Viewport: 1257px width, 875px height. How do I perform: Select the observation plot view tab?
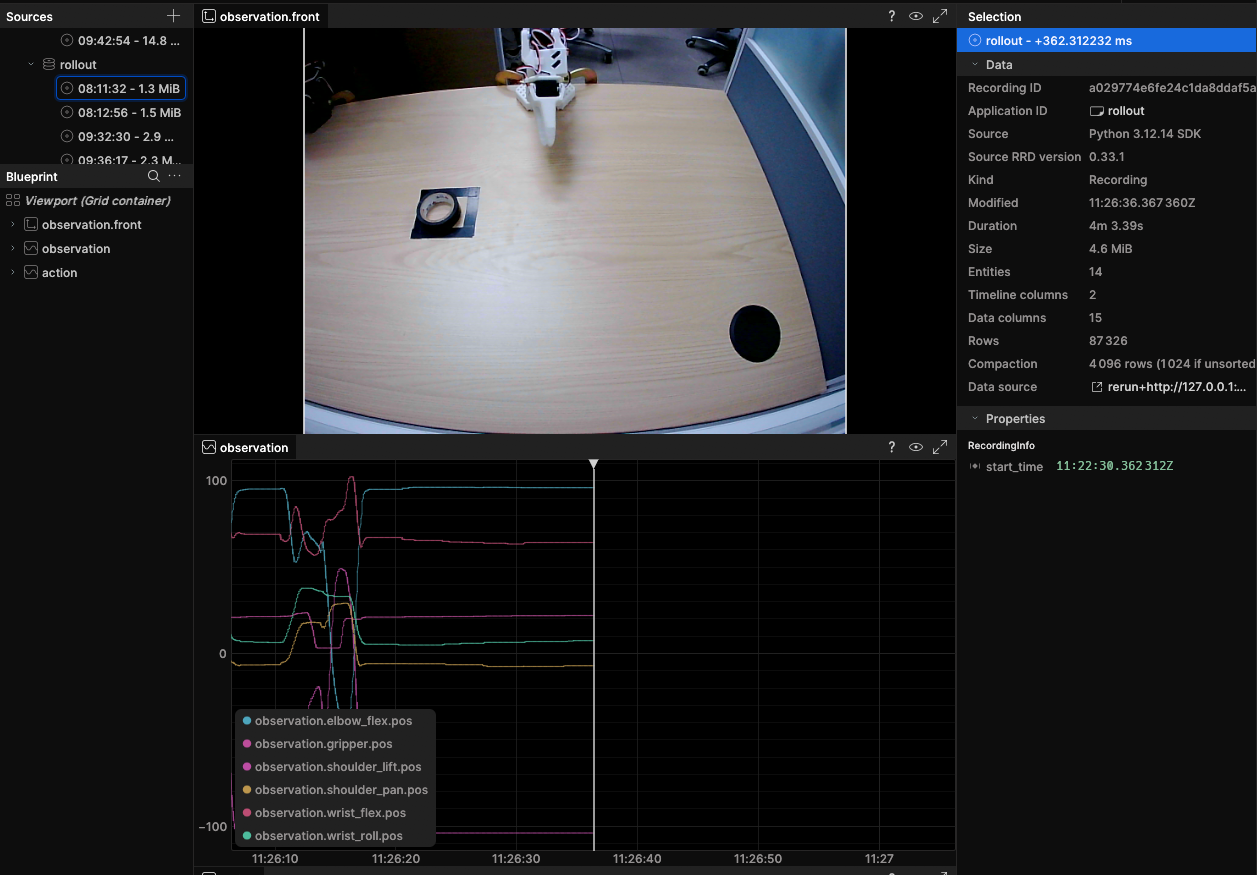(245, 447)
